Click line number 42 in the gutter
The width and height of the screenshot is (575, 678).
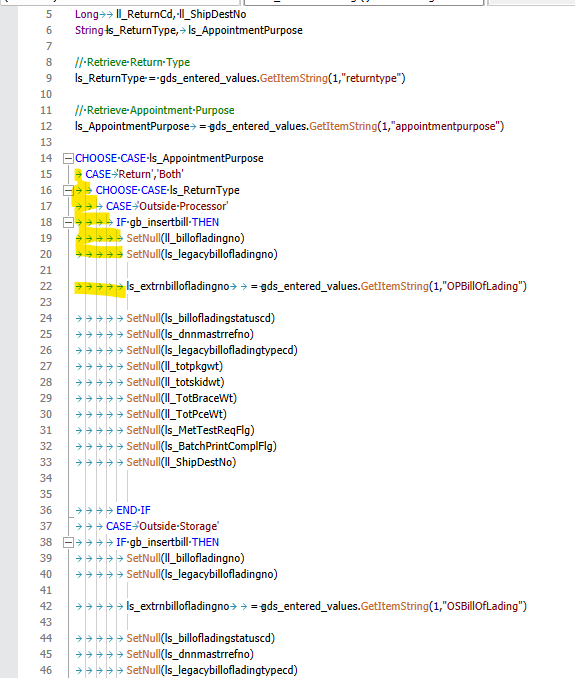click(46, 606)
